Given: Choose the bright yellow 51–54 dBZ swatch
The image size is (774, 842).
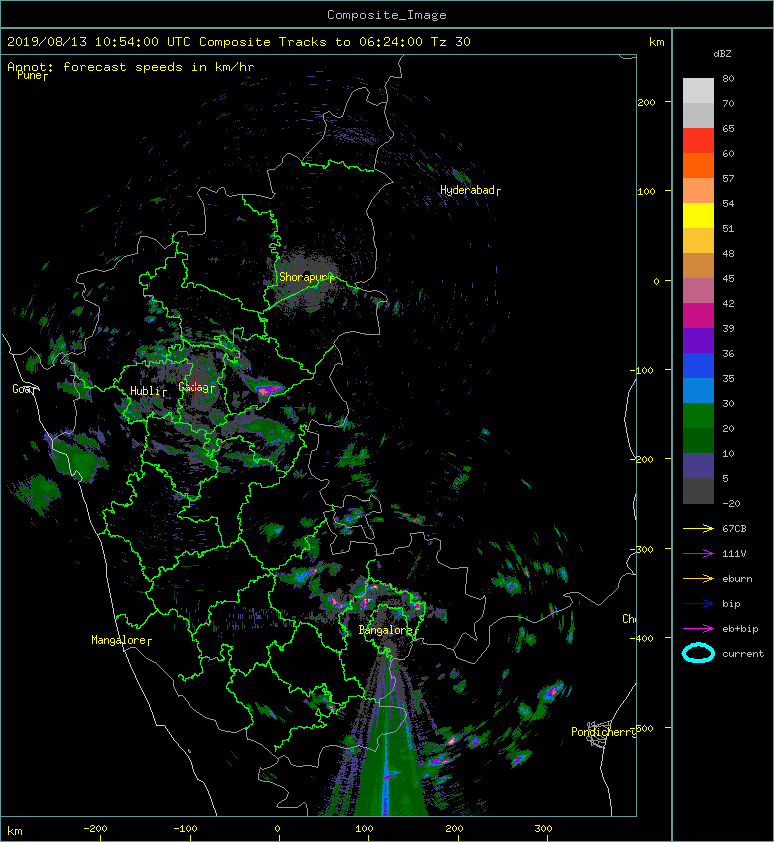Looking at the screenshot, I should (x=698, y=215).
